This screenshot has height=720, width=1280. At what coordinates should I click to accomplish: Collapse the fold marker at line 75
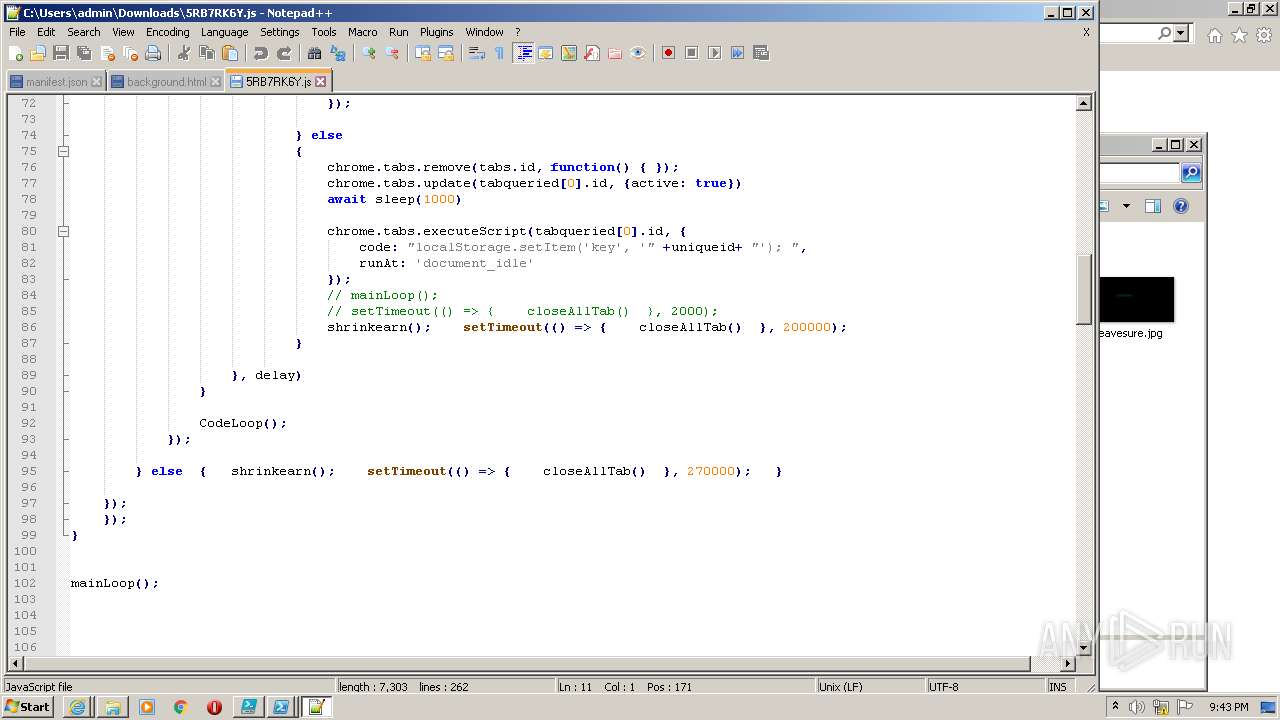click(x=63, y=151)
